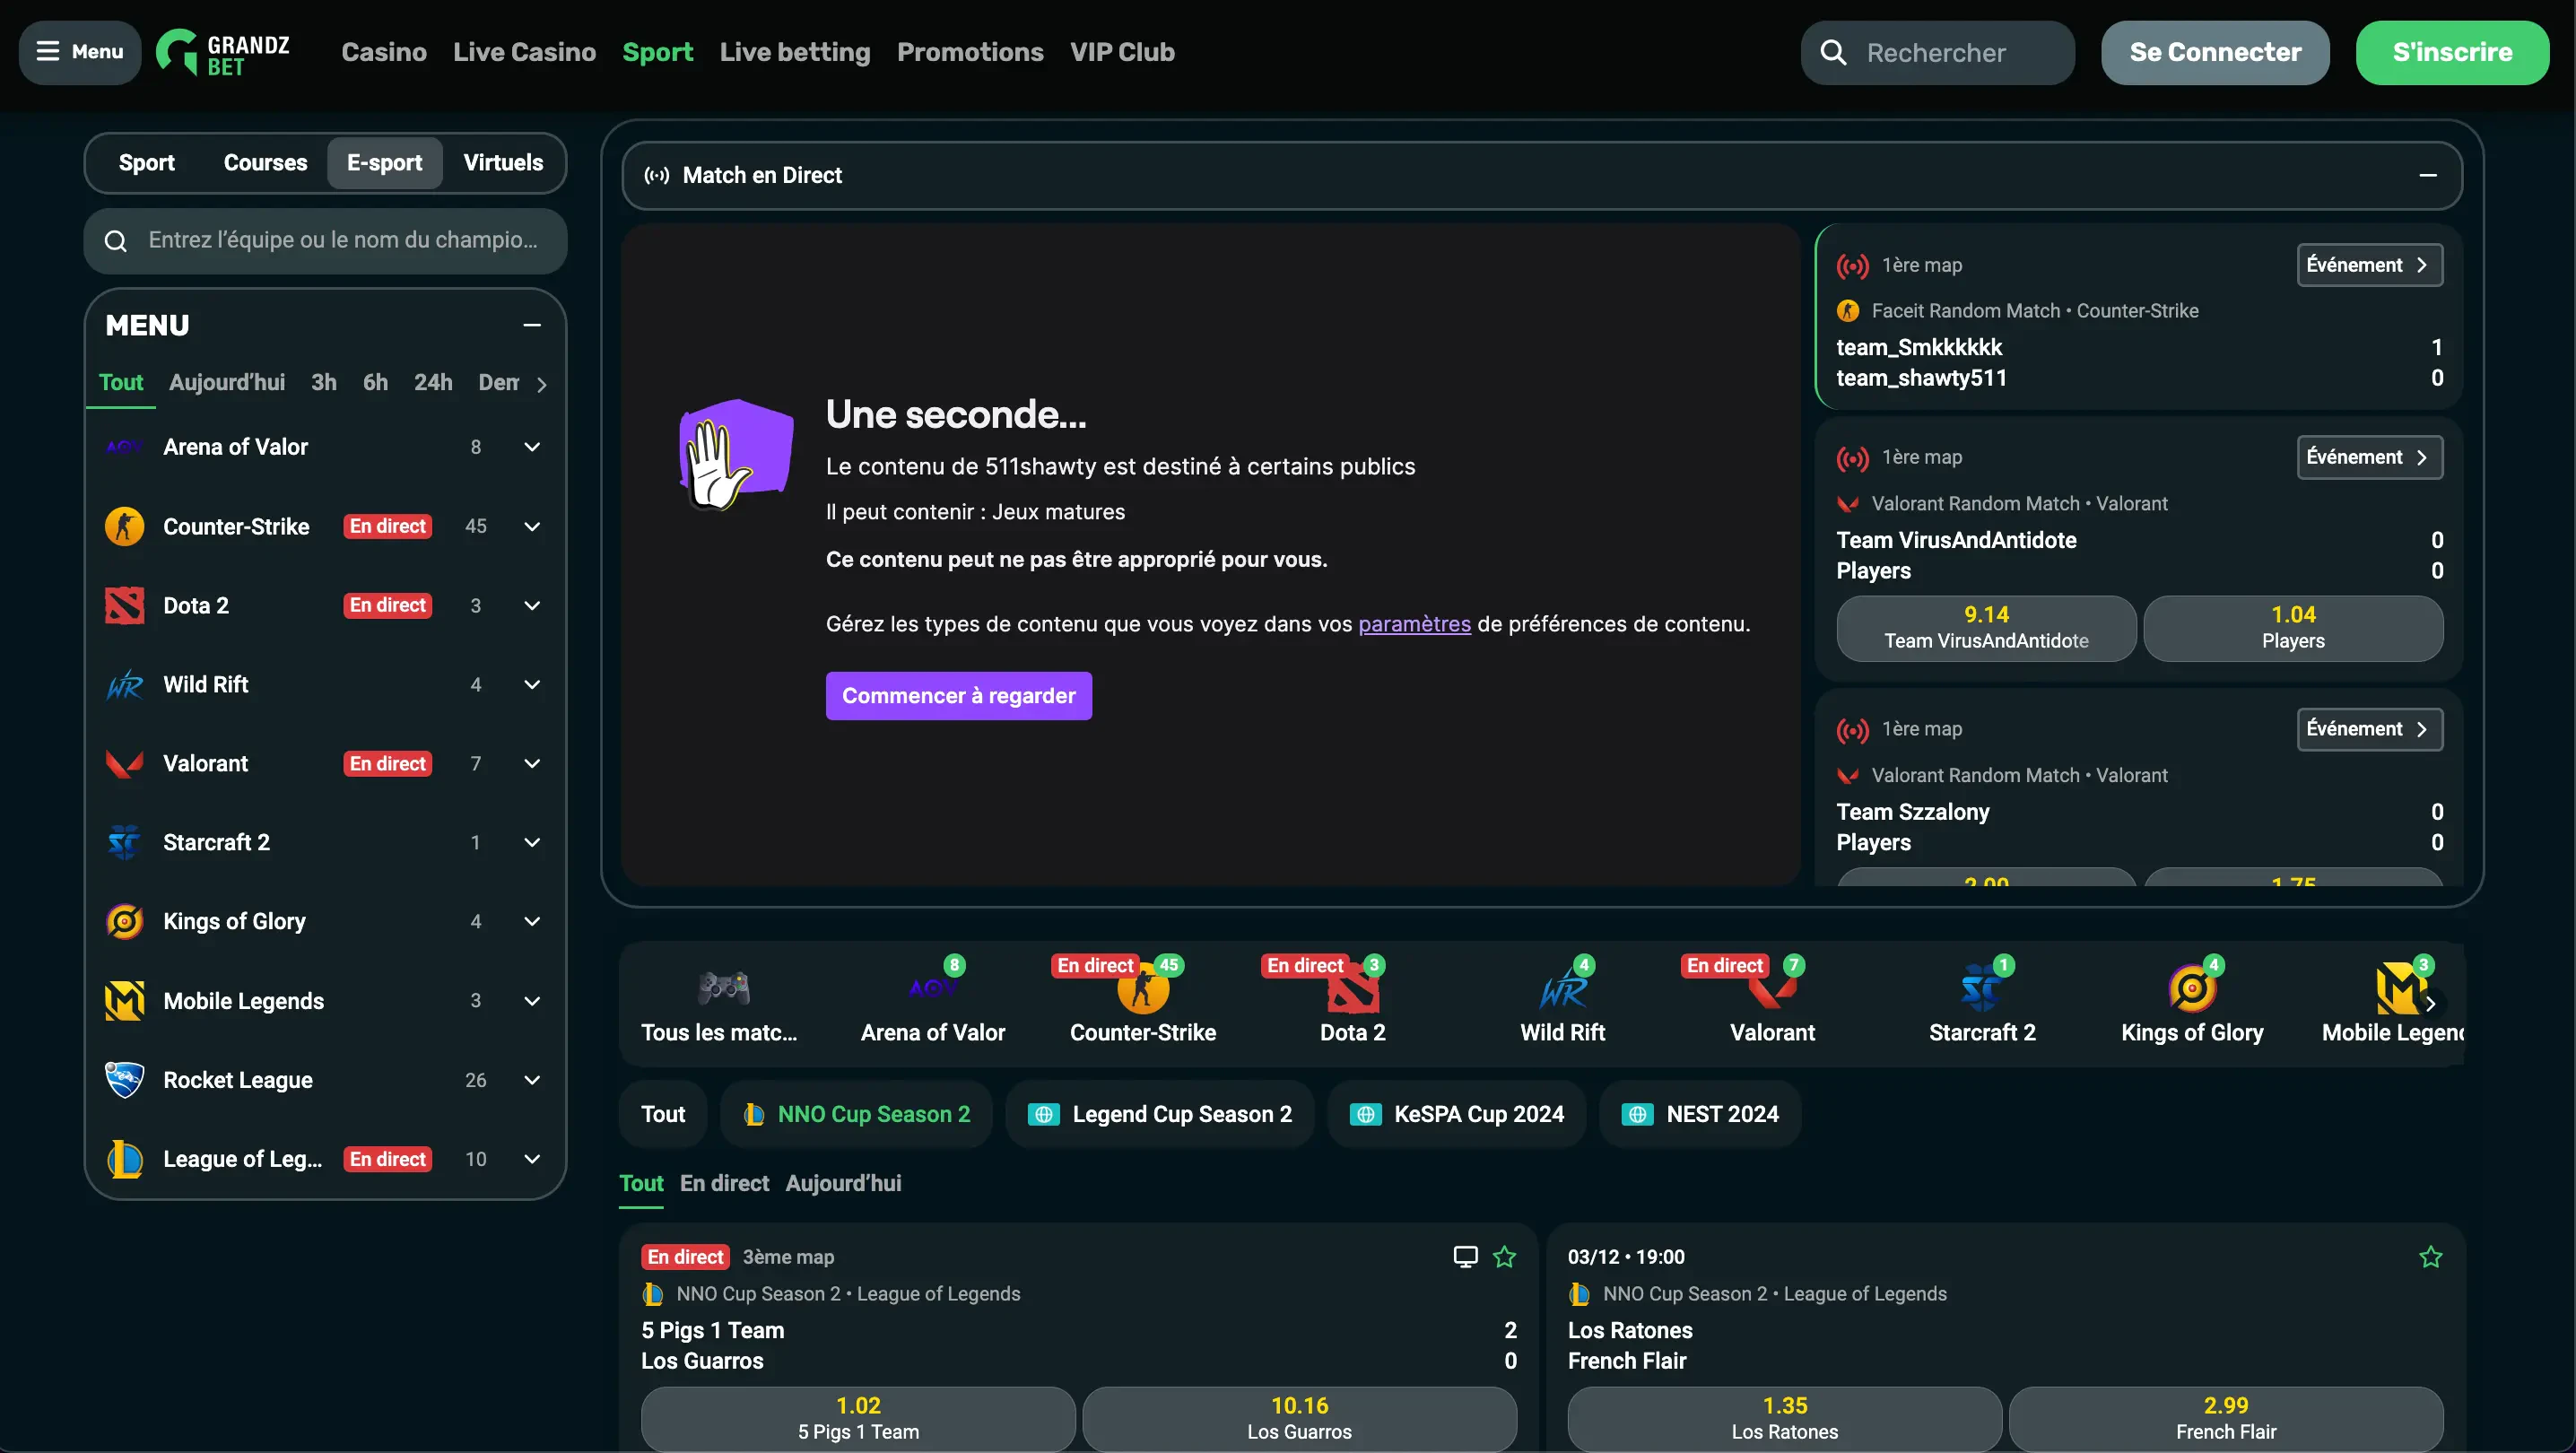The width and height of the screenshot is (2576, 1453).
Task: Click Arena of Valor sidebar icon
Action: [x=125, y=447]
